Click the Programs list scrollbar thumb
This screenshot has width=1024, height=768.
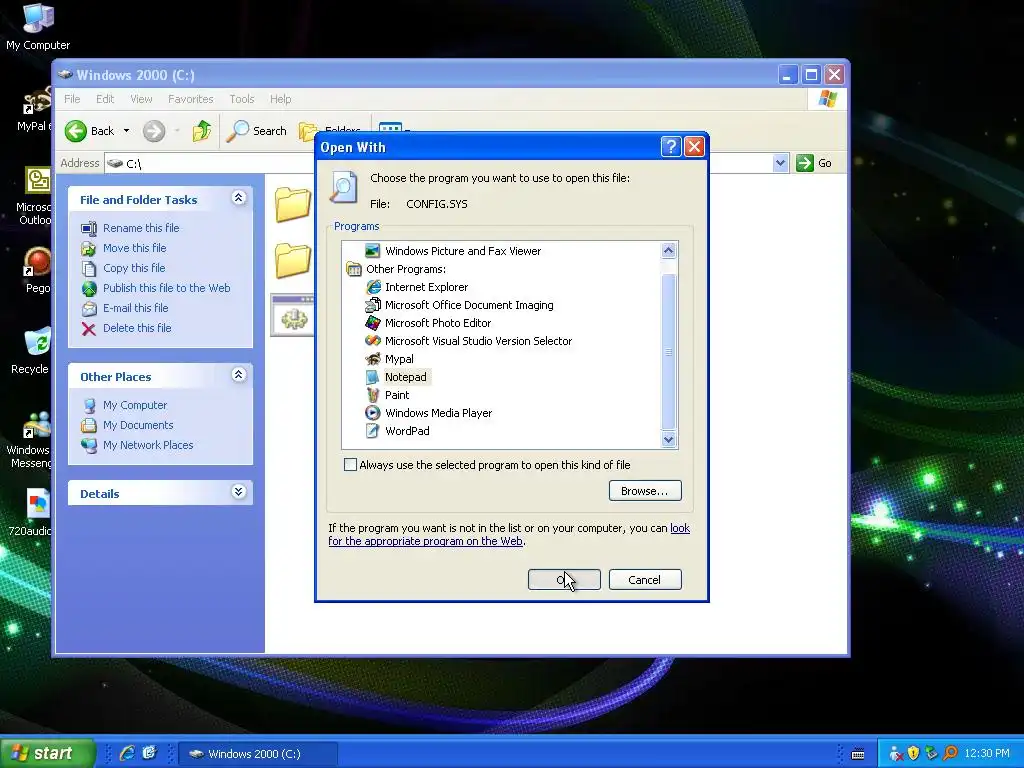click(x=668, y=351)
